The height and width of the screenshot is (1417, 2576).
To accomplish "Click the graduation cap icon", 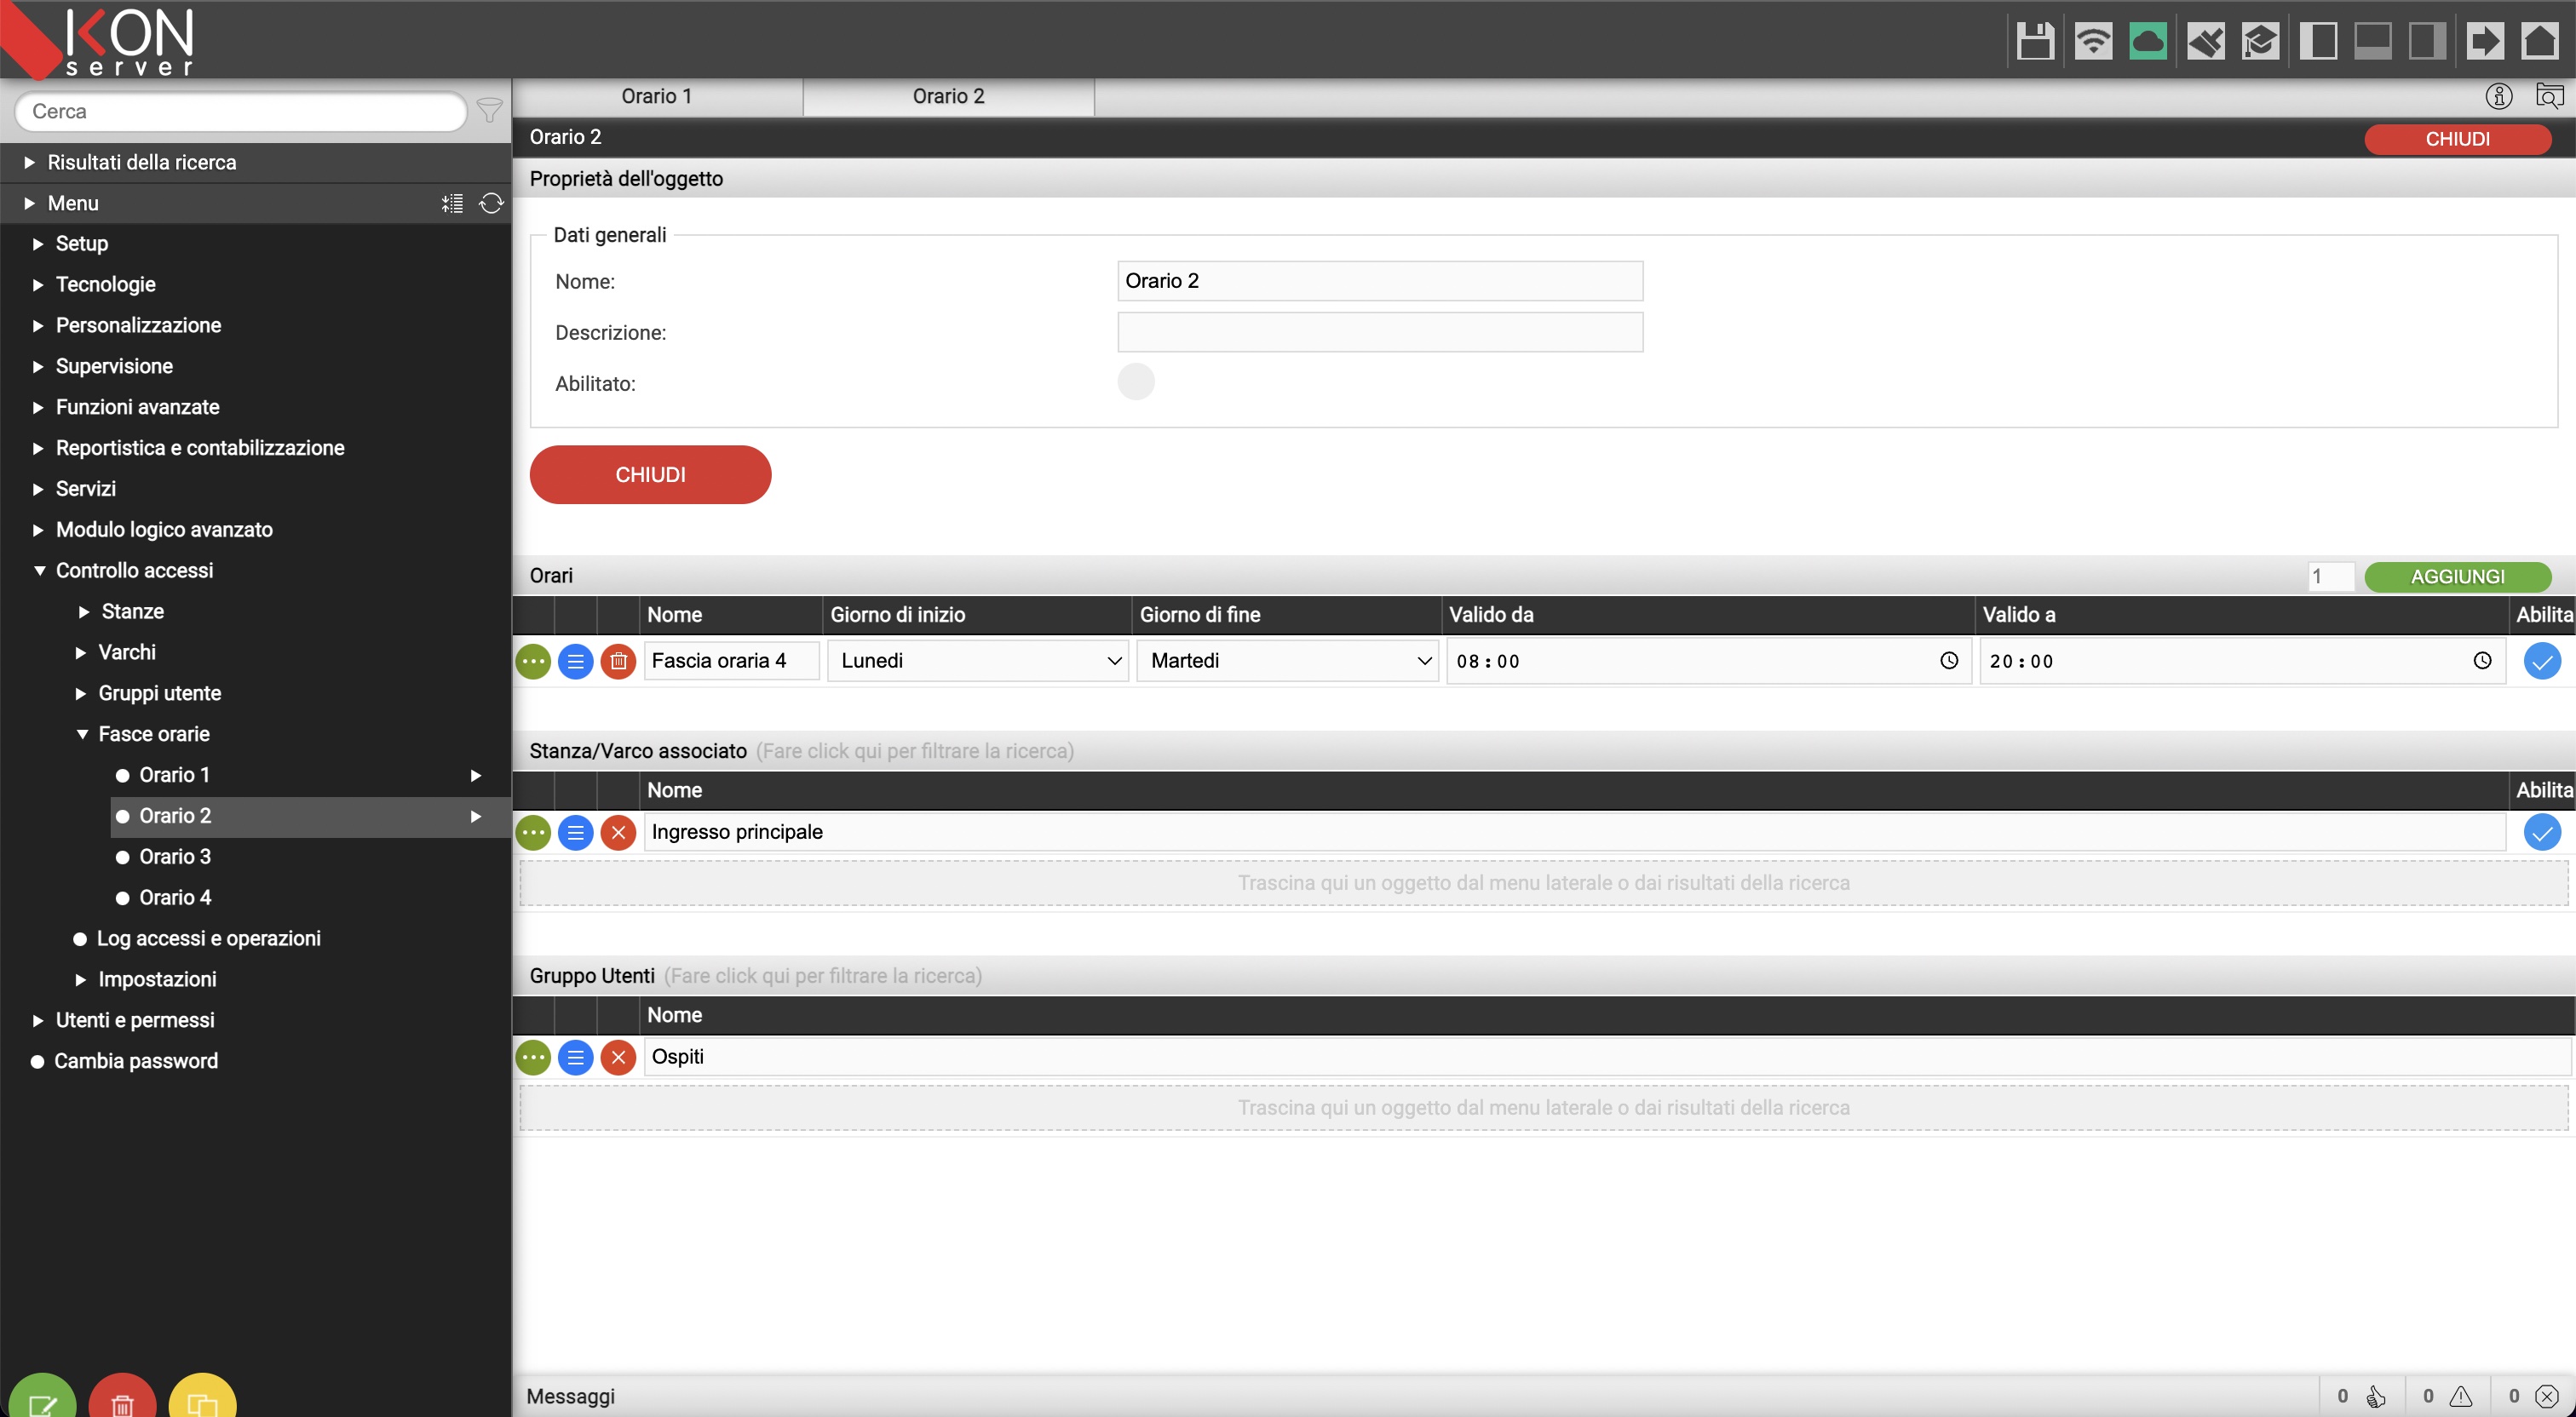I will pyautogui.click(x=2261, y=41).
